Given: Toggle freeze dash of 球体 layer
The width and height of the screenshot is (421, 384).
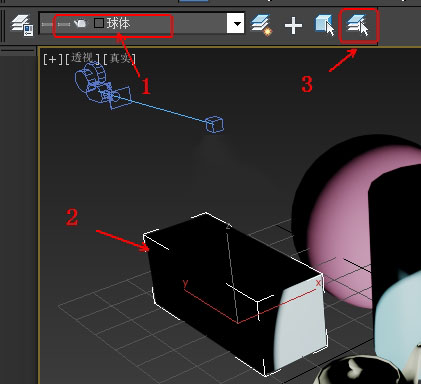Looking at the screenshot, I should (63, 24).
